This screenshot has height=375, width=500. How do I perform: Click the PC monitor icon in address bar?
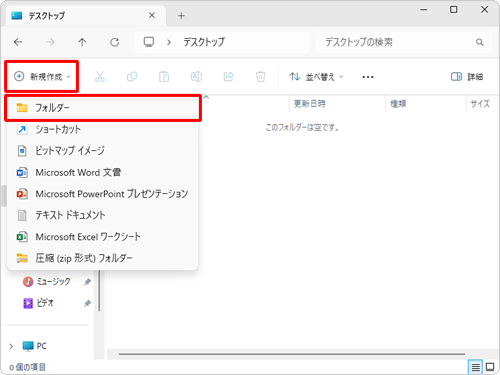(x=149, y=42)
